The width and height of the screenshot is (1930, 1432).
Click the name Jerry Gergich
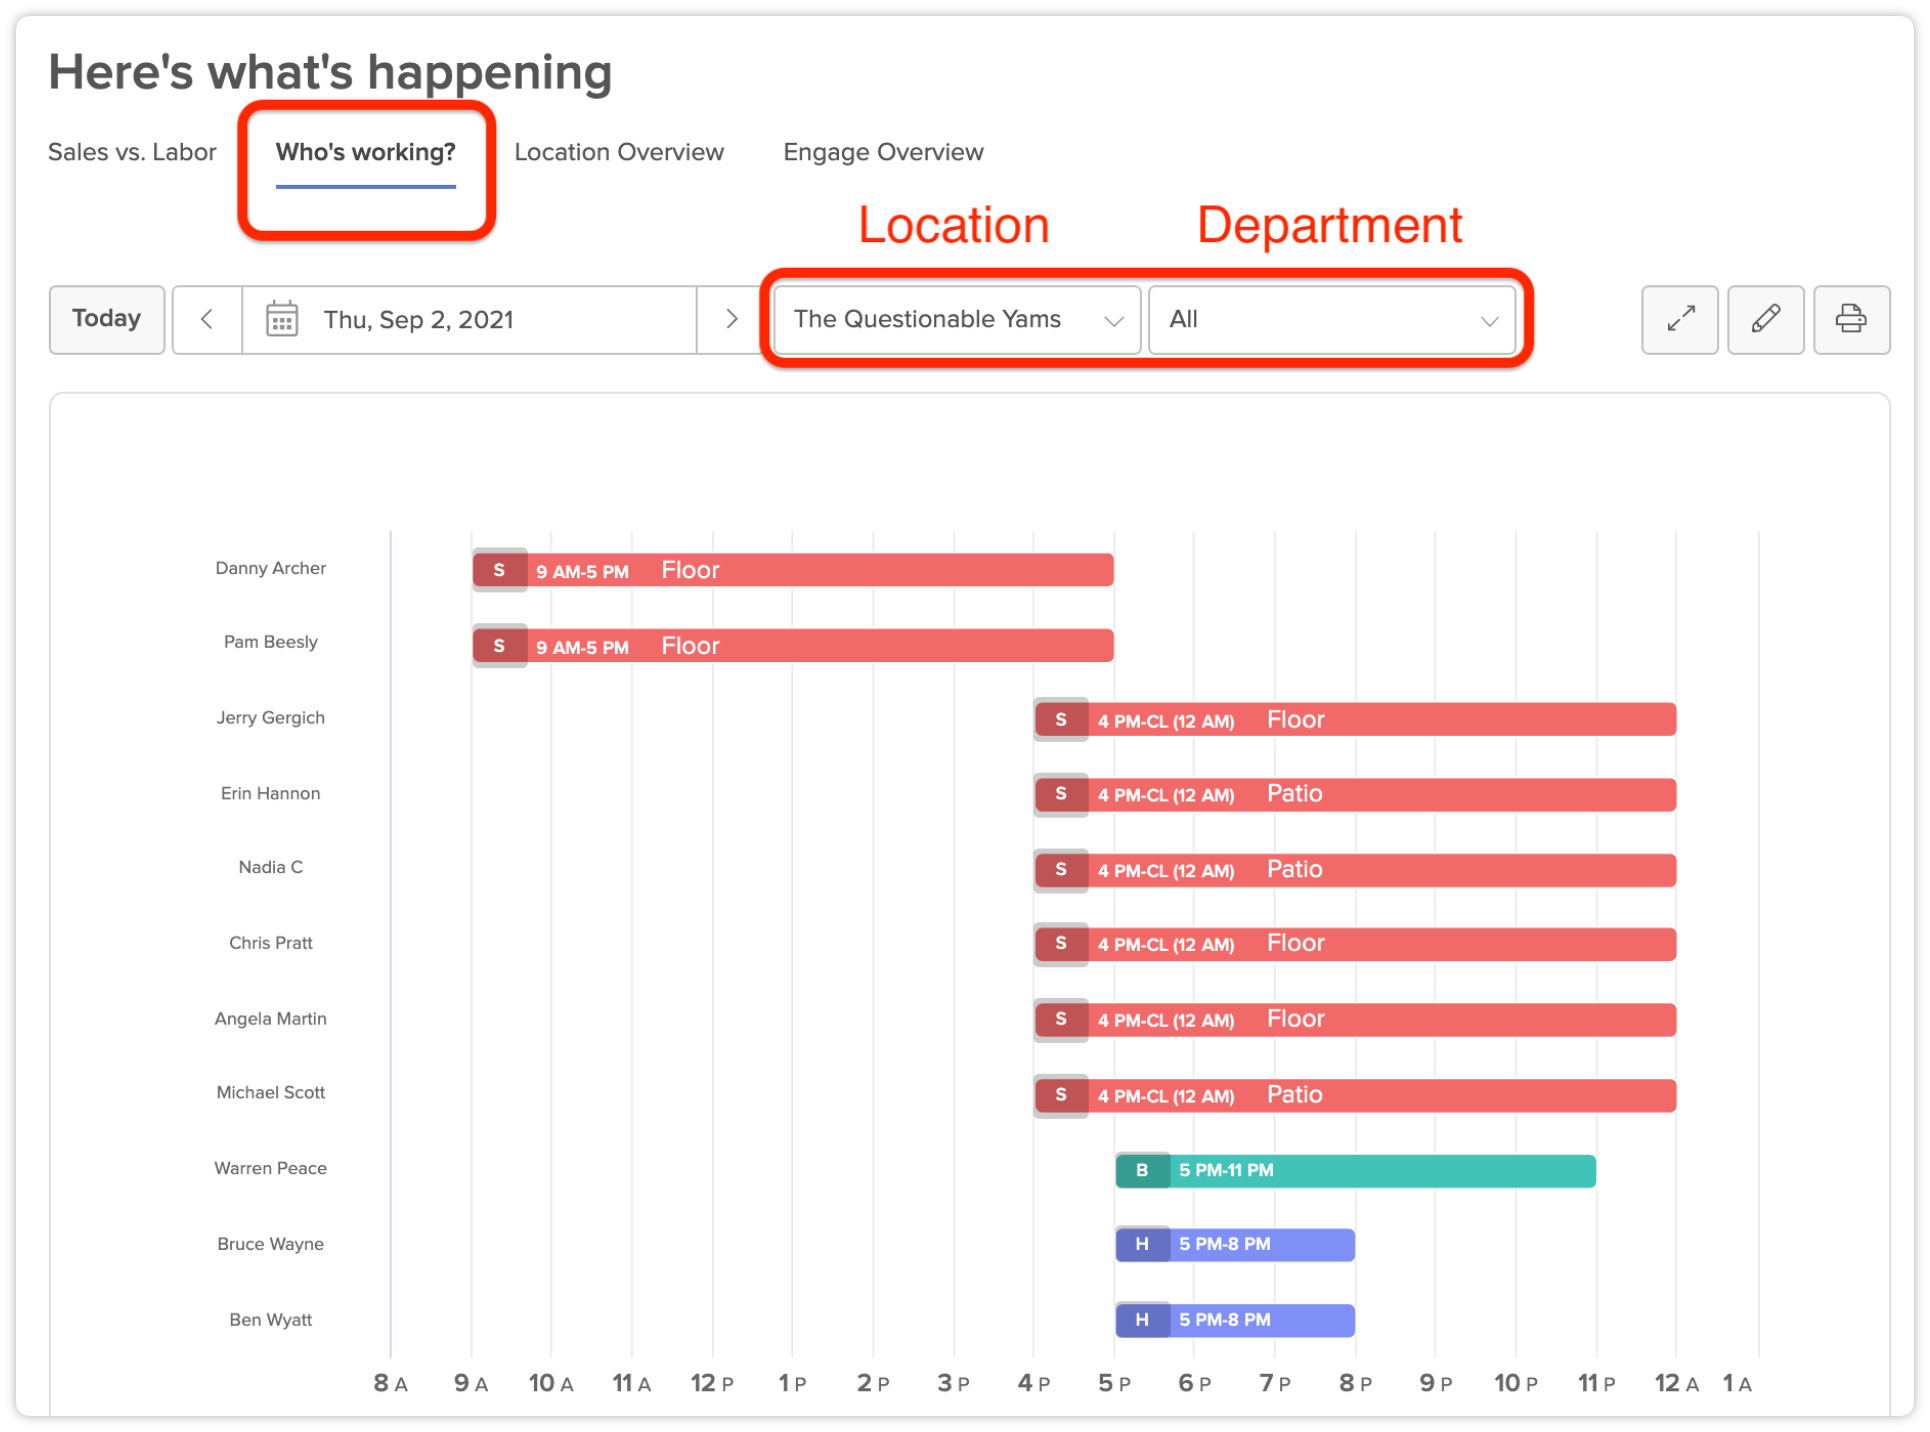270,718
